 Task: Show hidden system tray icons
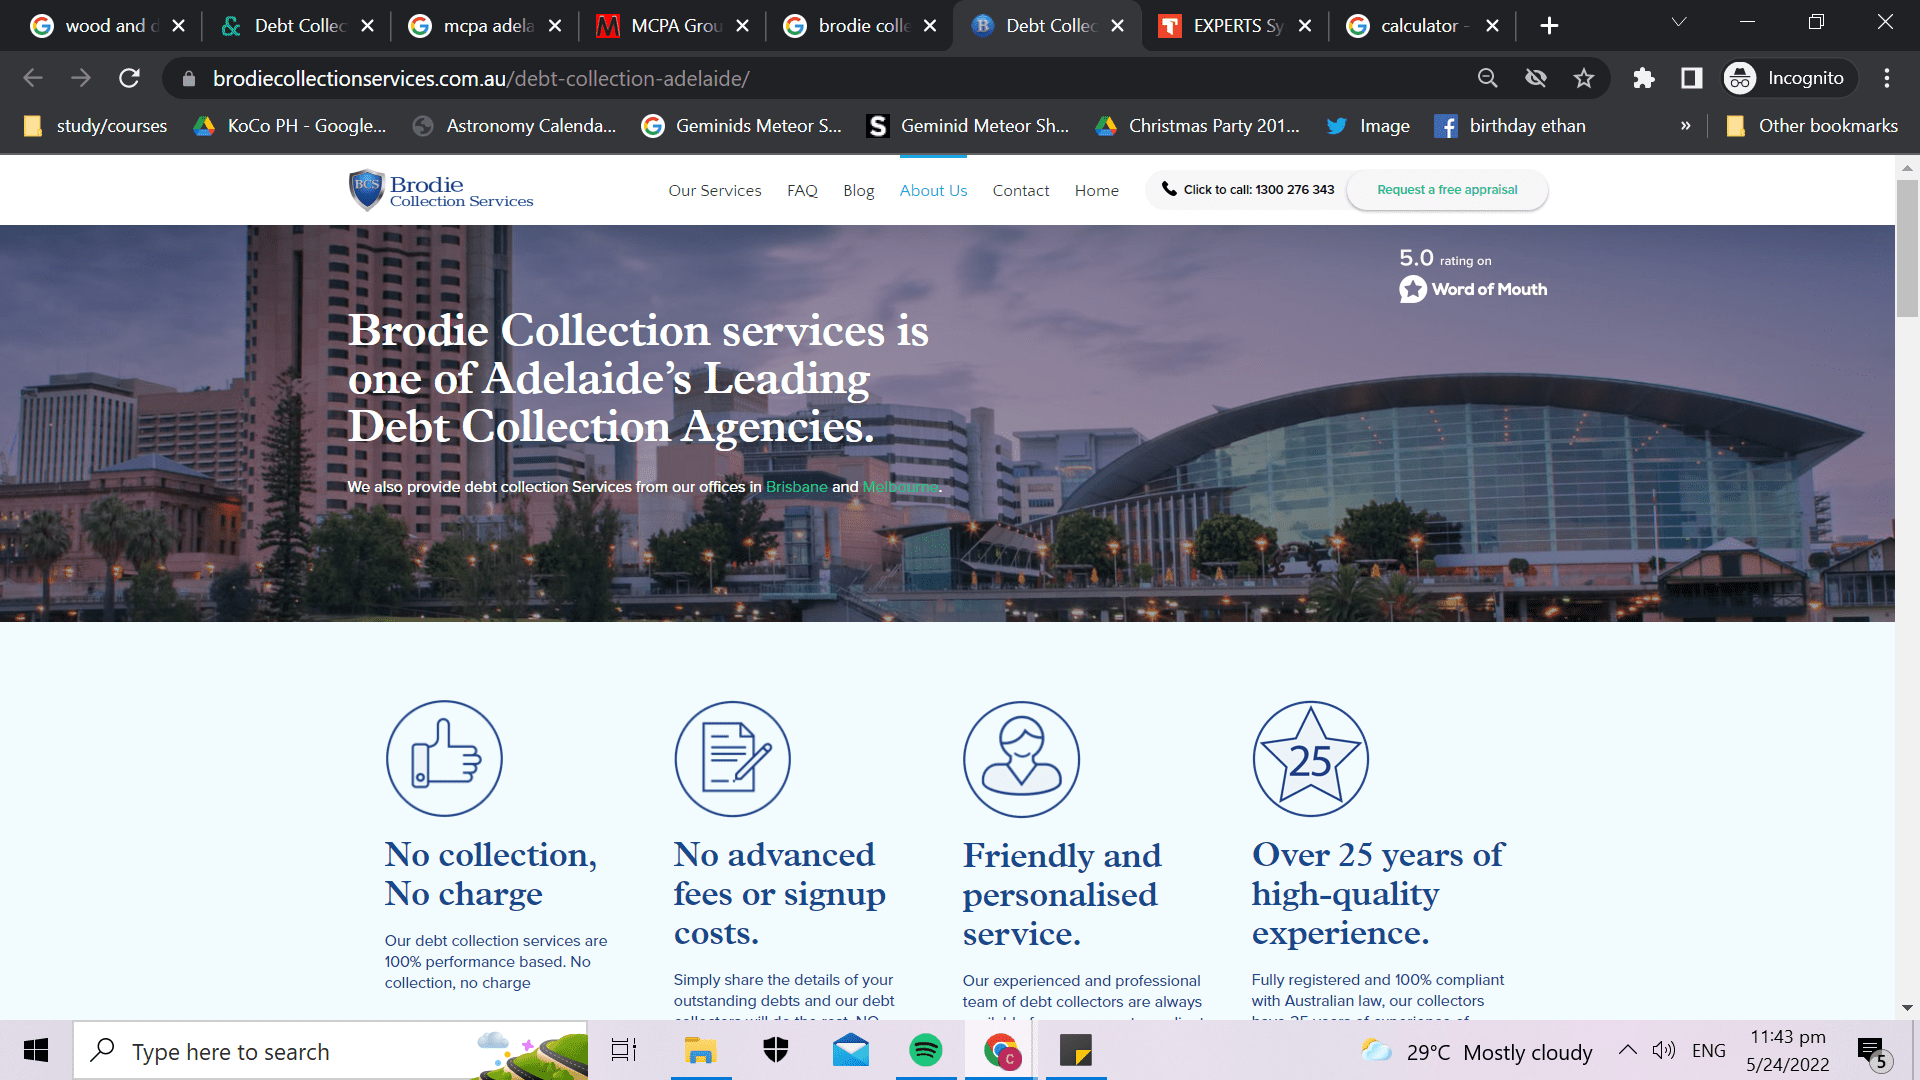[1628, 1050]
